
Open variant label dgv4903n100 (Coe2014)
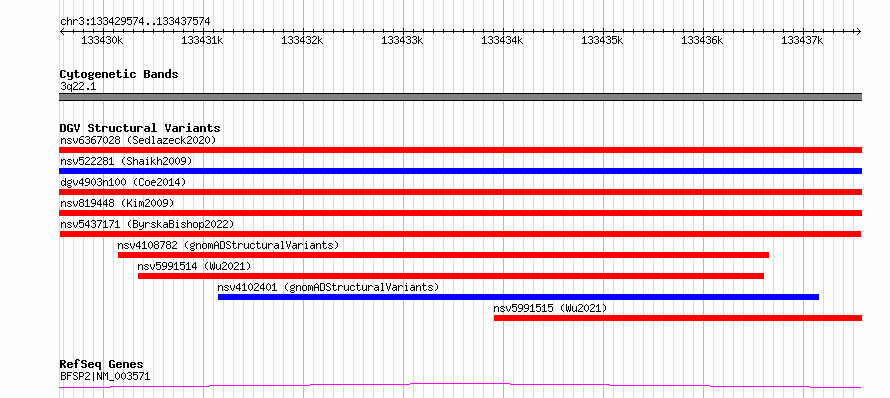click(123, 182)
